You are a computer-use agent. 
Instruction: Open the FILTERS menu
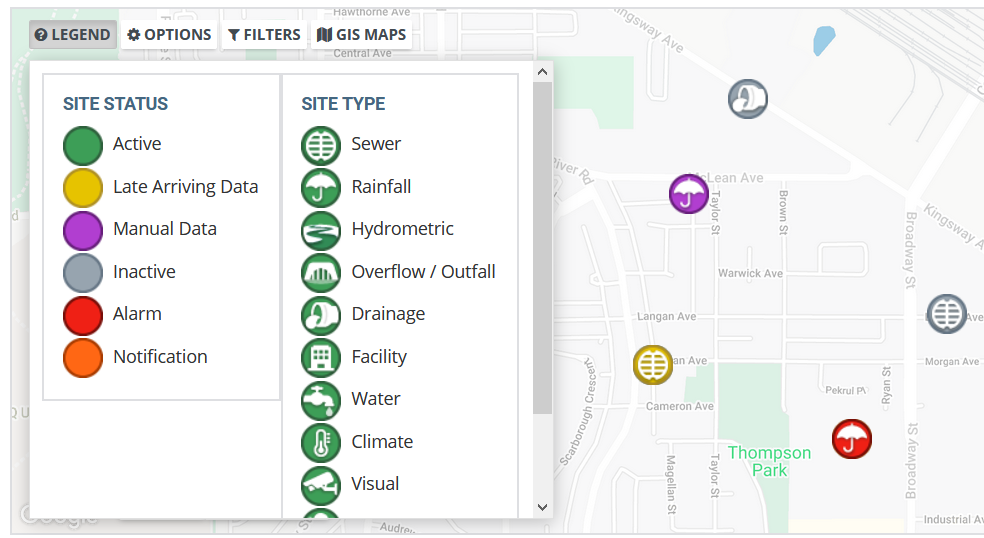264,35
